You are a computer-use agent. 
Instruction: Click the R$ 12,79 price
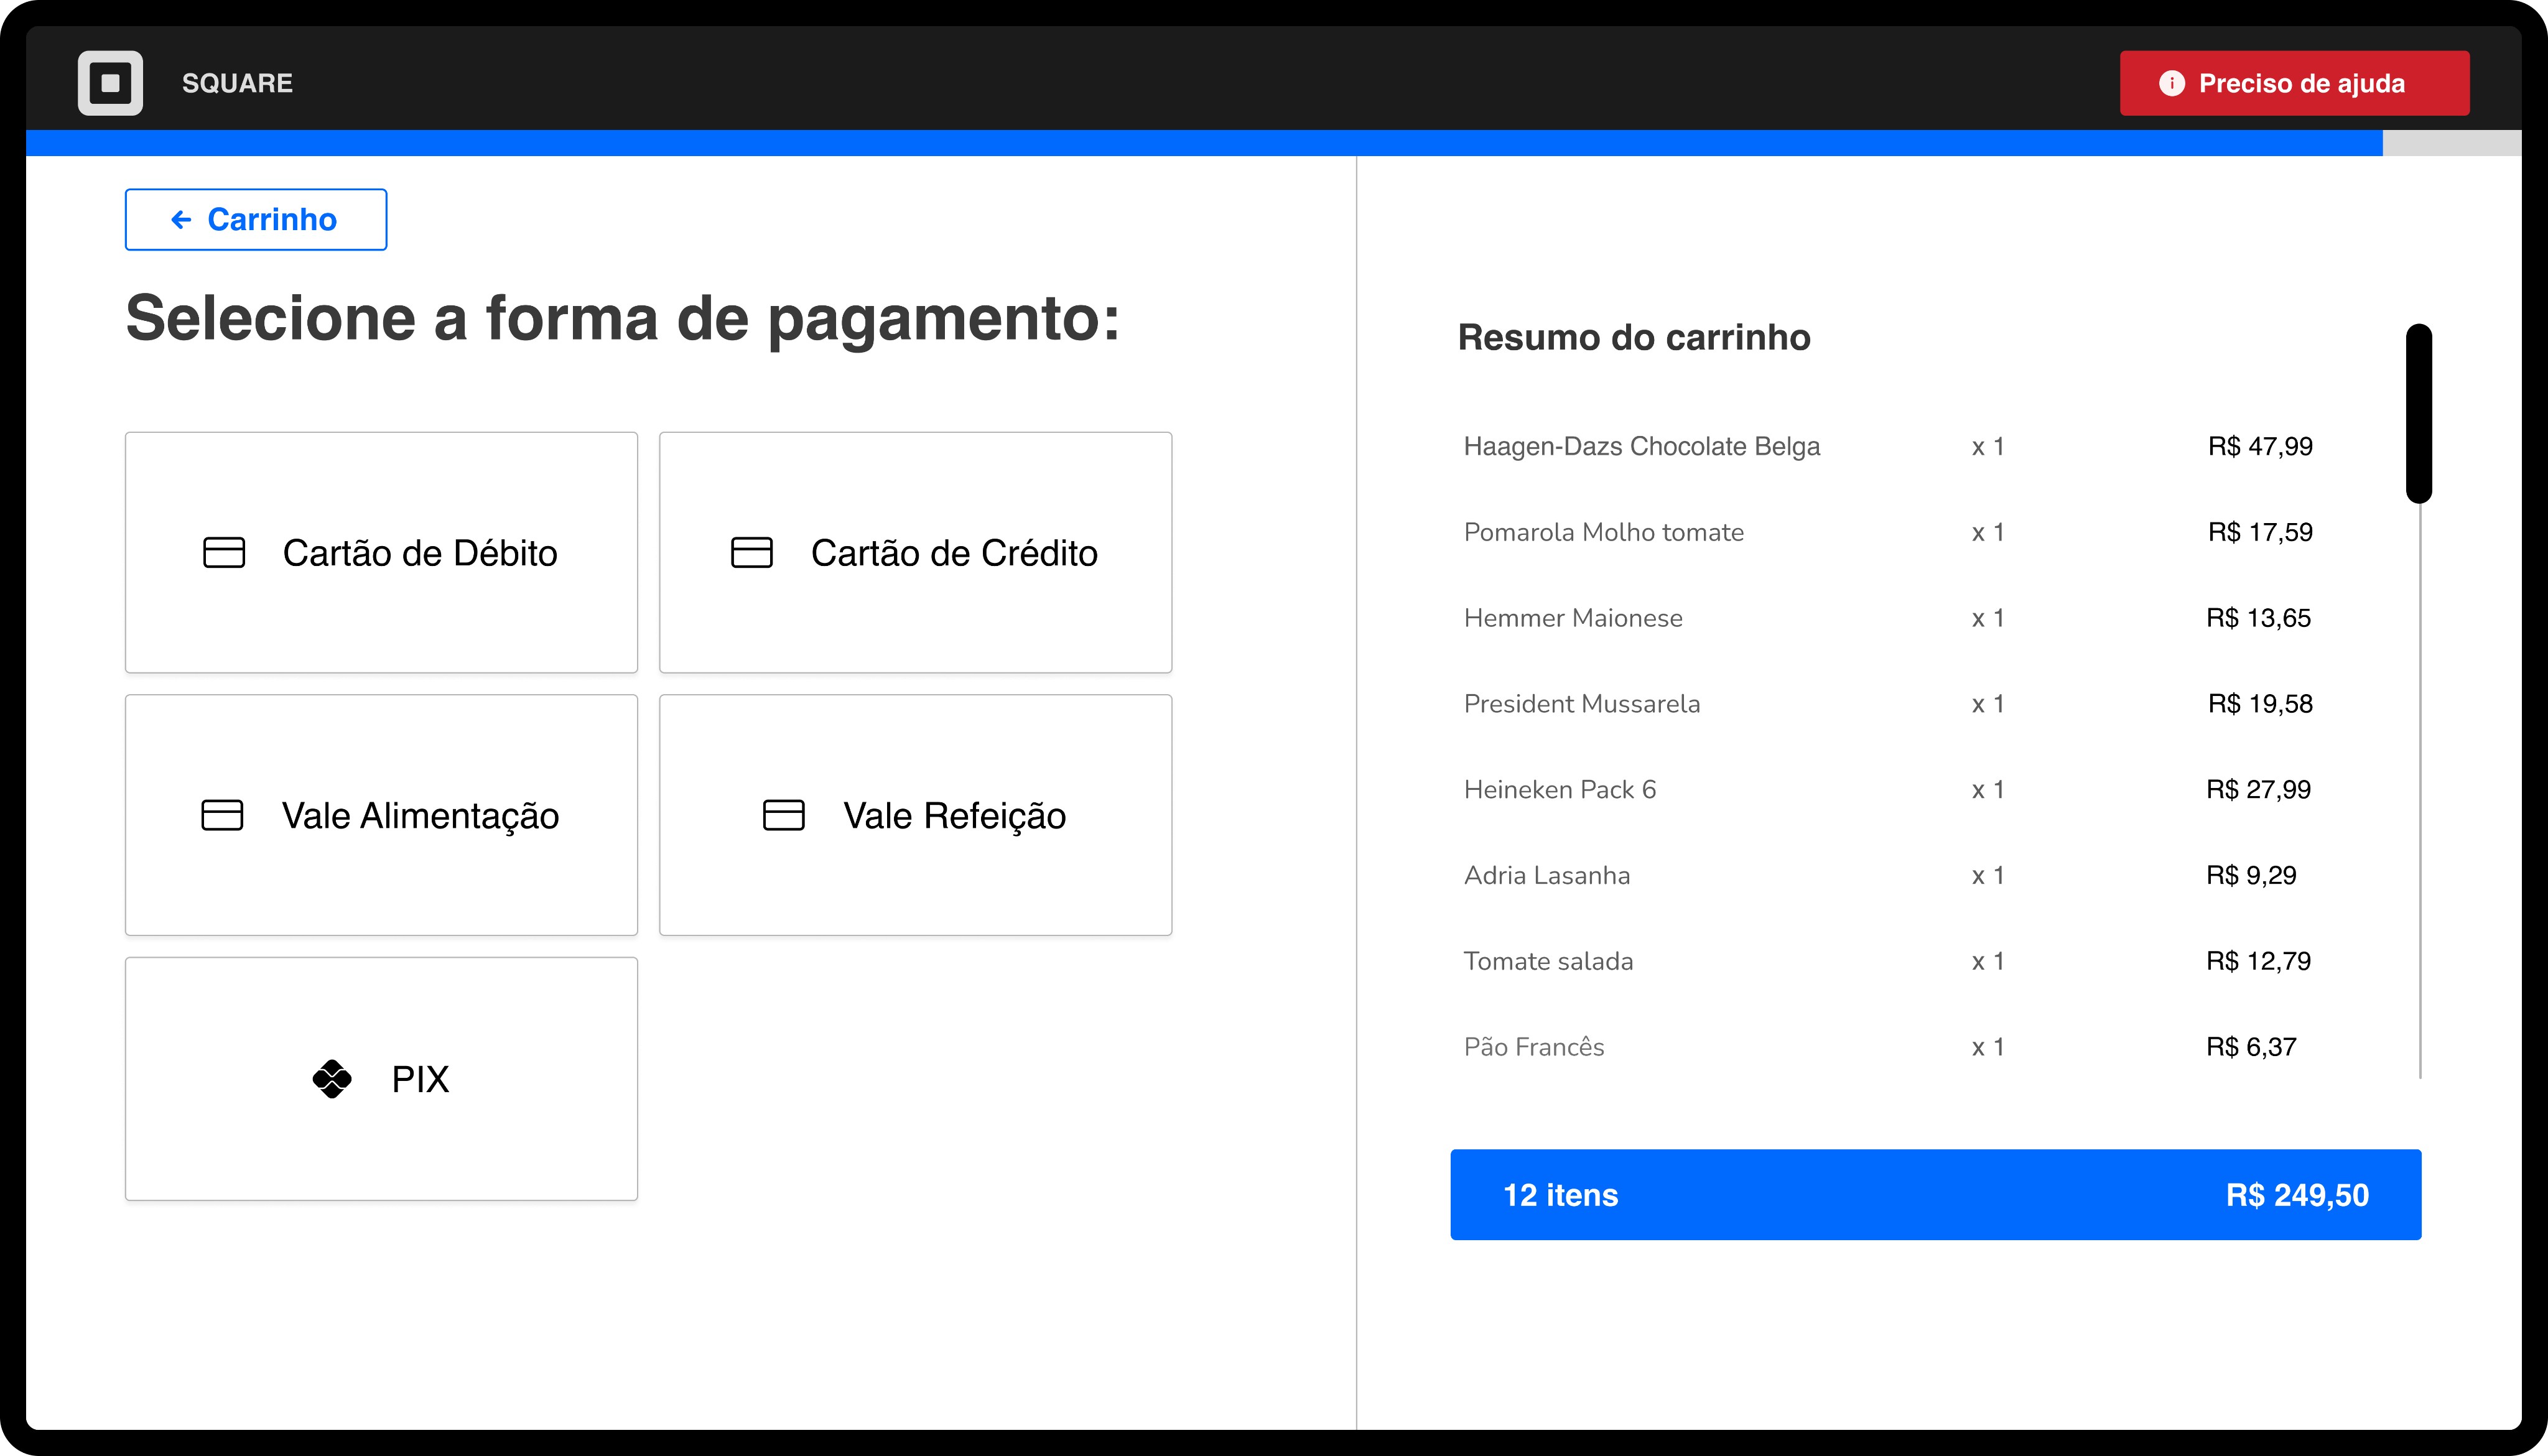pos(2258,961)
